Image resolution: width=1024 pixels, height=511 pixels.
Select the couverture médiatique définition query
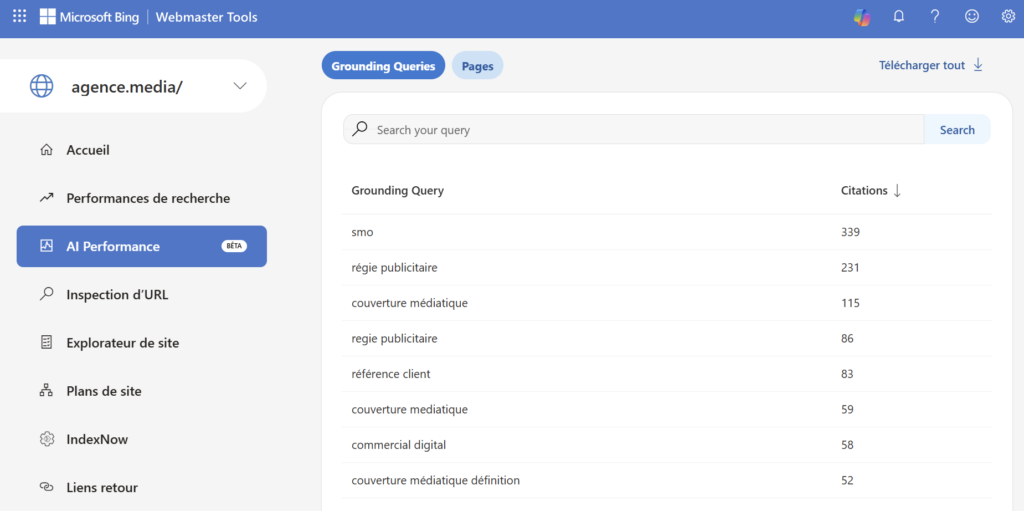pyautogui.click(x=436, y=480)
